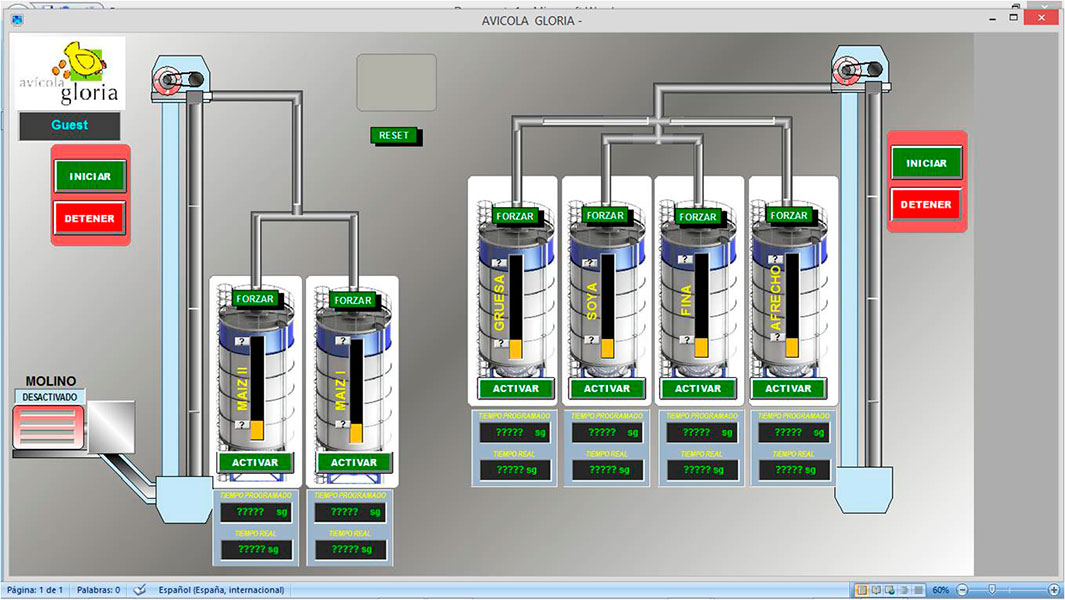Toggle ACTIVAR on the AFRECHO silo
The height and width of the screenshot is (600, 1065).
[x=788, y=388]
